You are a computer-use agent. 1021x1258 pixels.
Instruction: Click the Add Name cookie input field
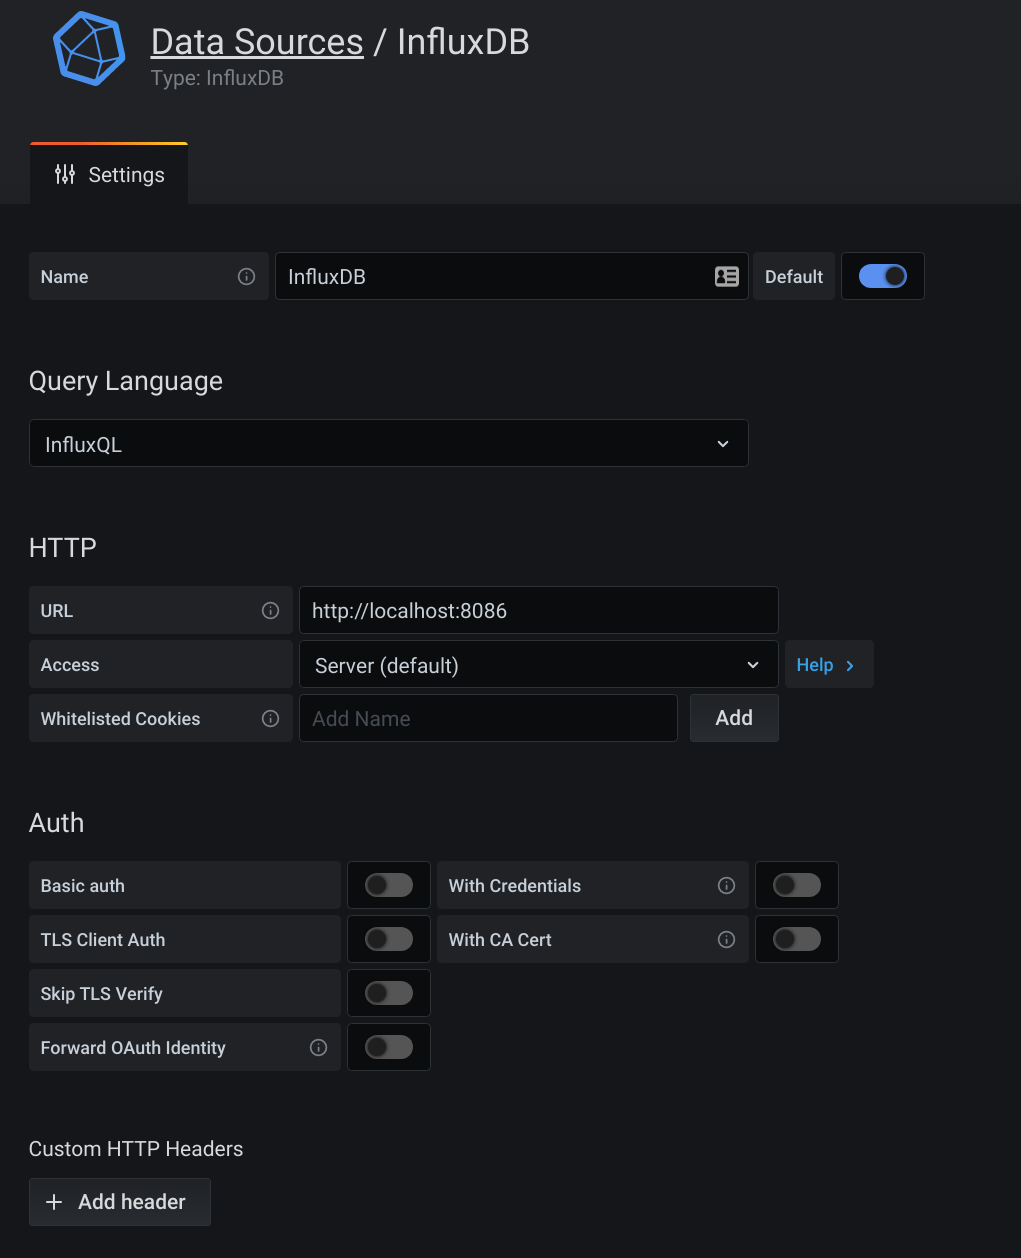pos(488,718)
